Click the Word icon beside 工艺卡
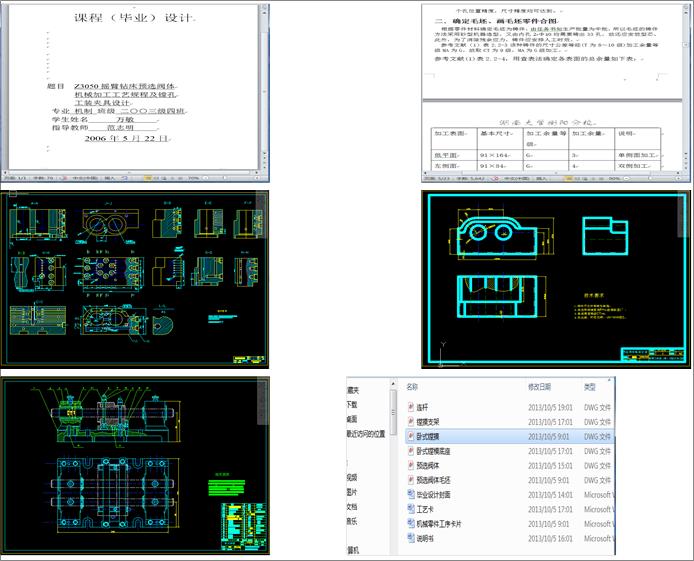694x561 pixels. pos(411,509)
